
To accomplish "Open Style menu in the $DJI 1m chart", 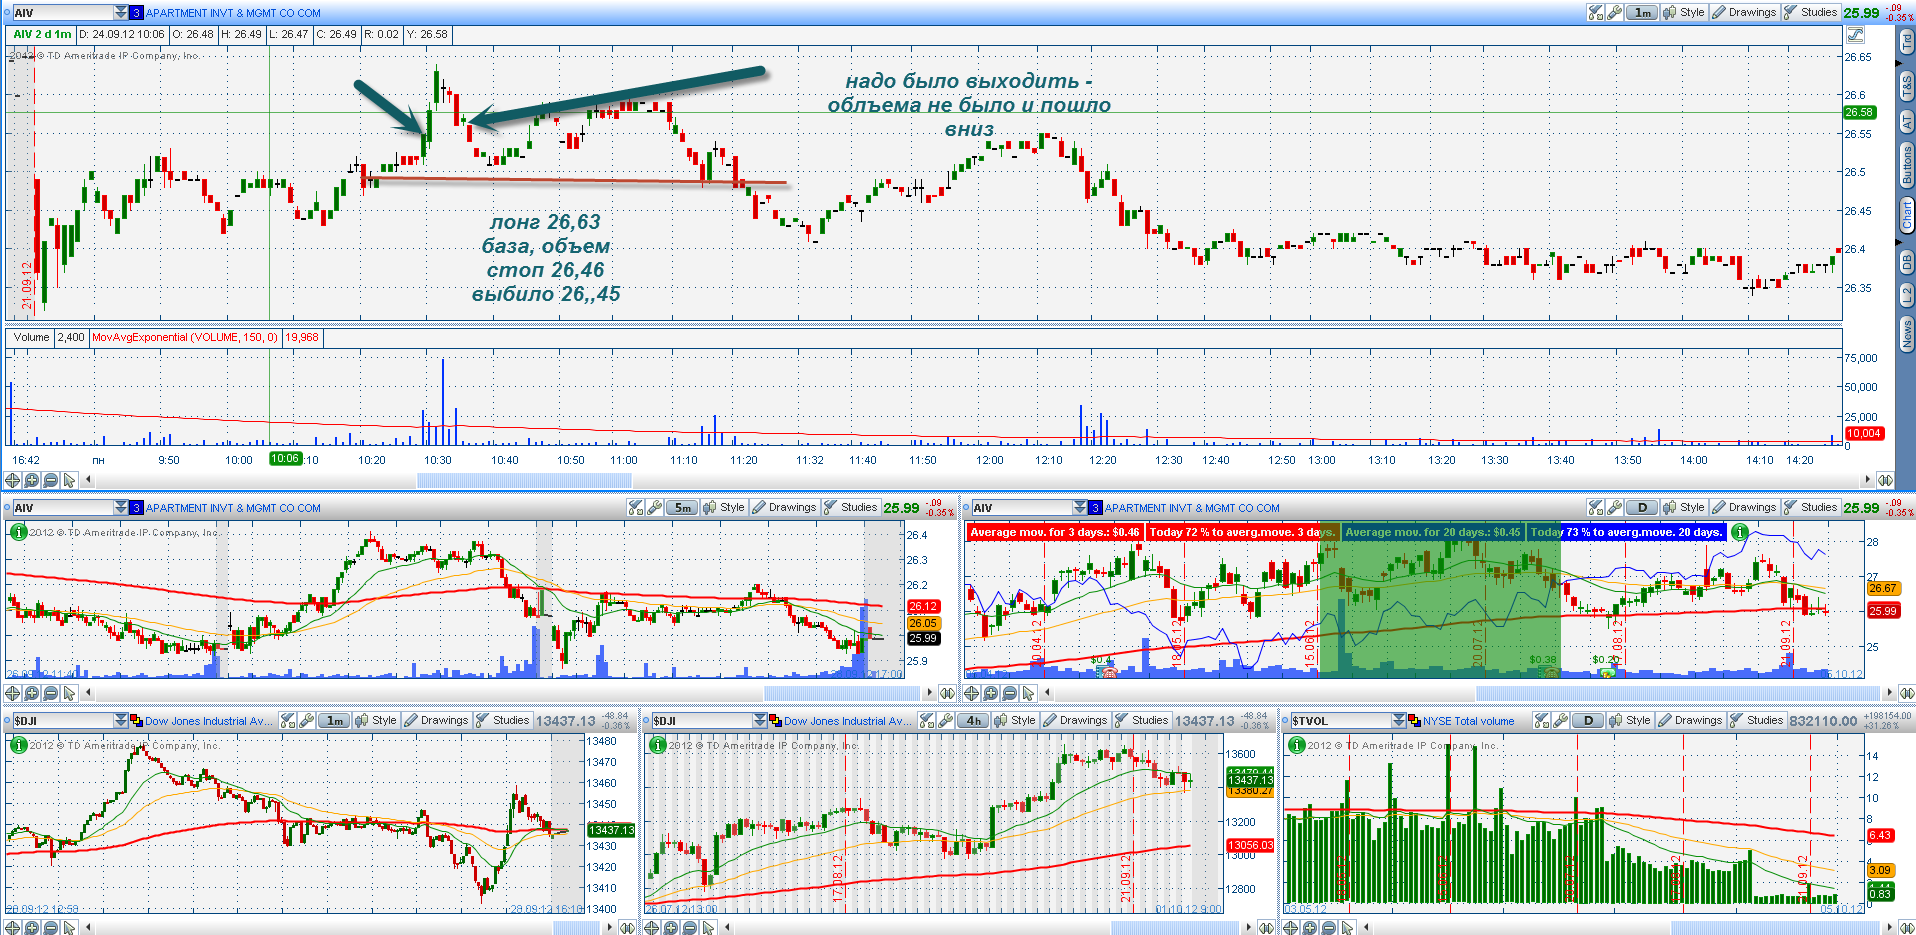I will (x=376, y=721).
